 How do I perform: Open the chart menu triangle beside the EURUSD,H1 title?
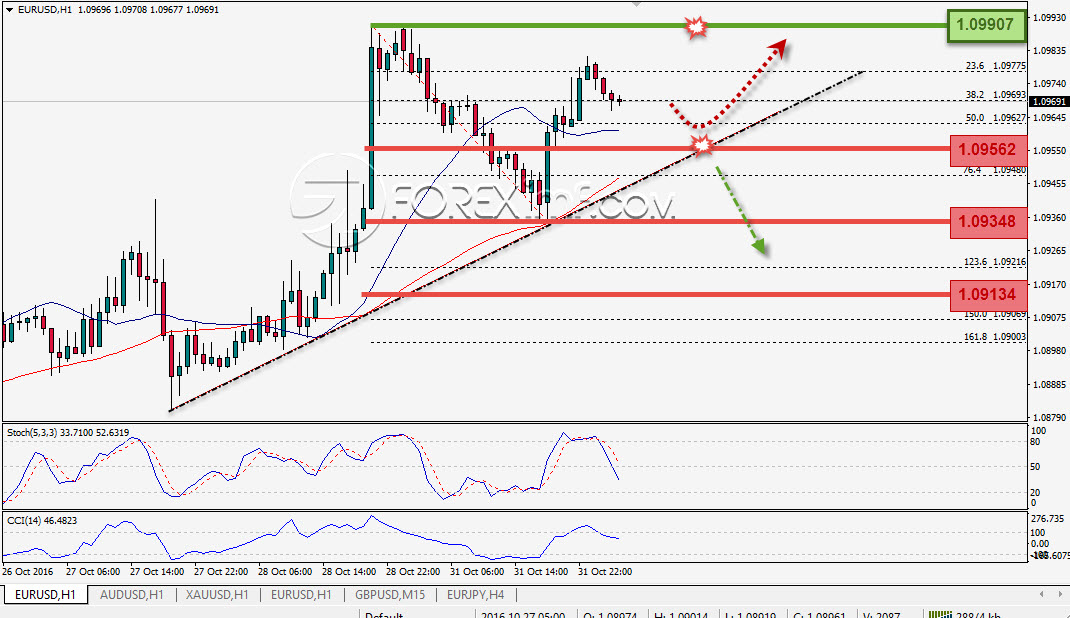[x=9, y=10]
